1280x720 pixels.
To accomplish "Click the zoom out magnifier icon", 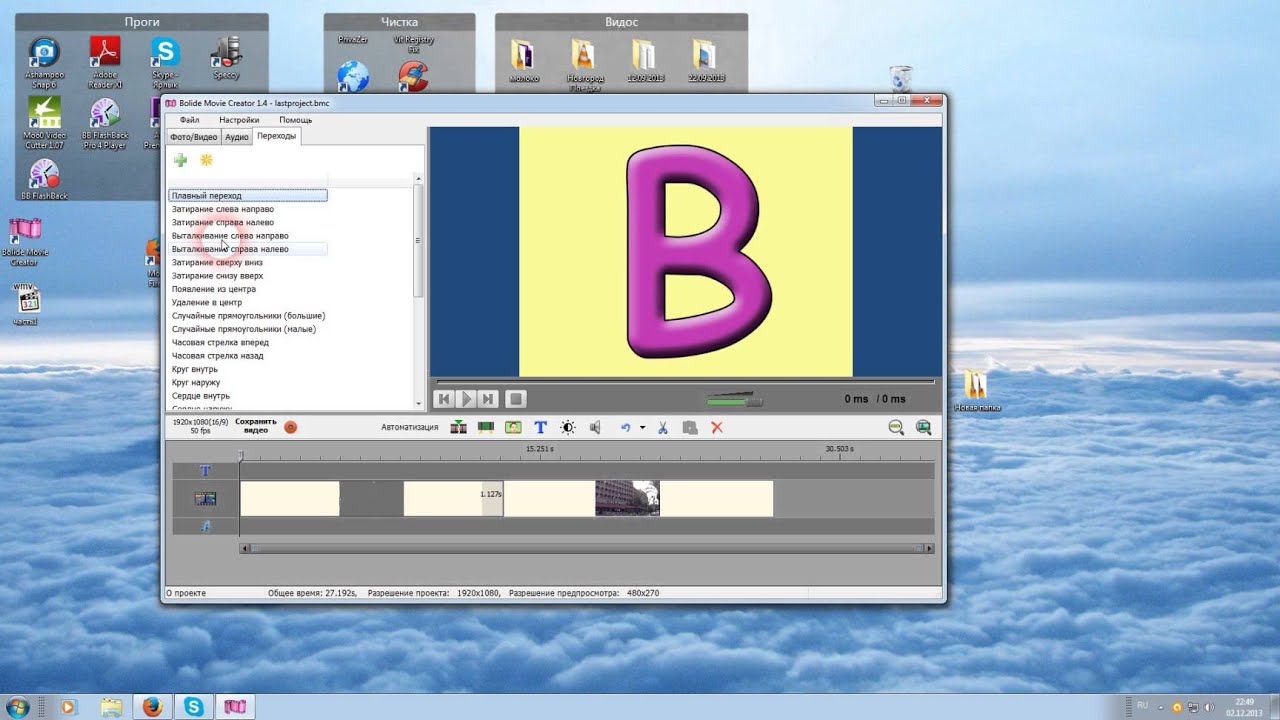I will click(896, 427).
